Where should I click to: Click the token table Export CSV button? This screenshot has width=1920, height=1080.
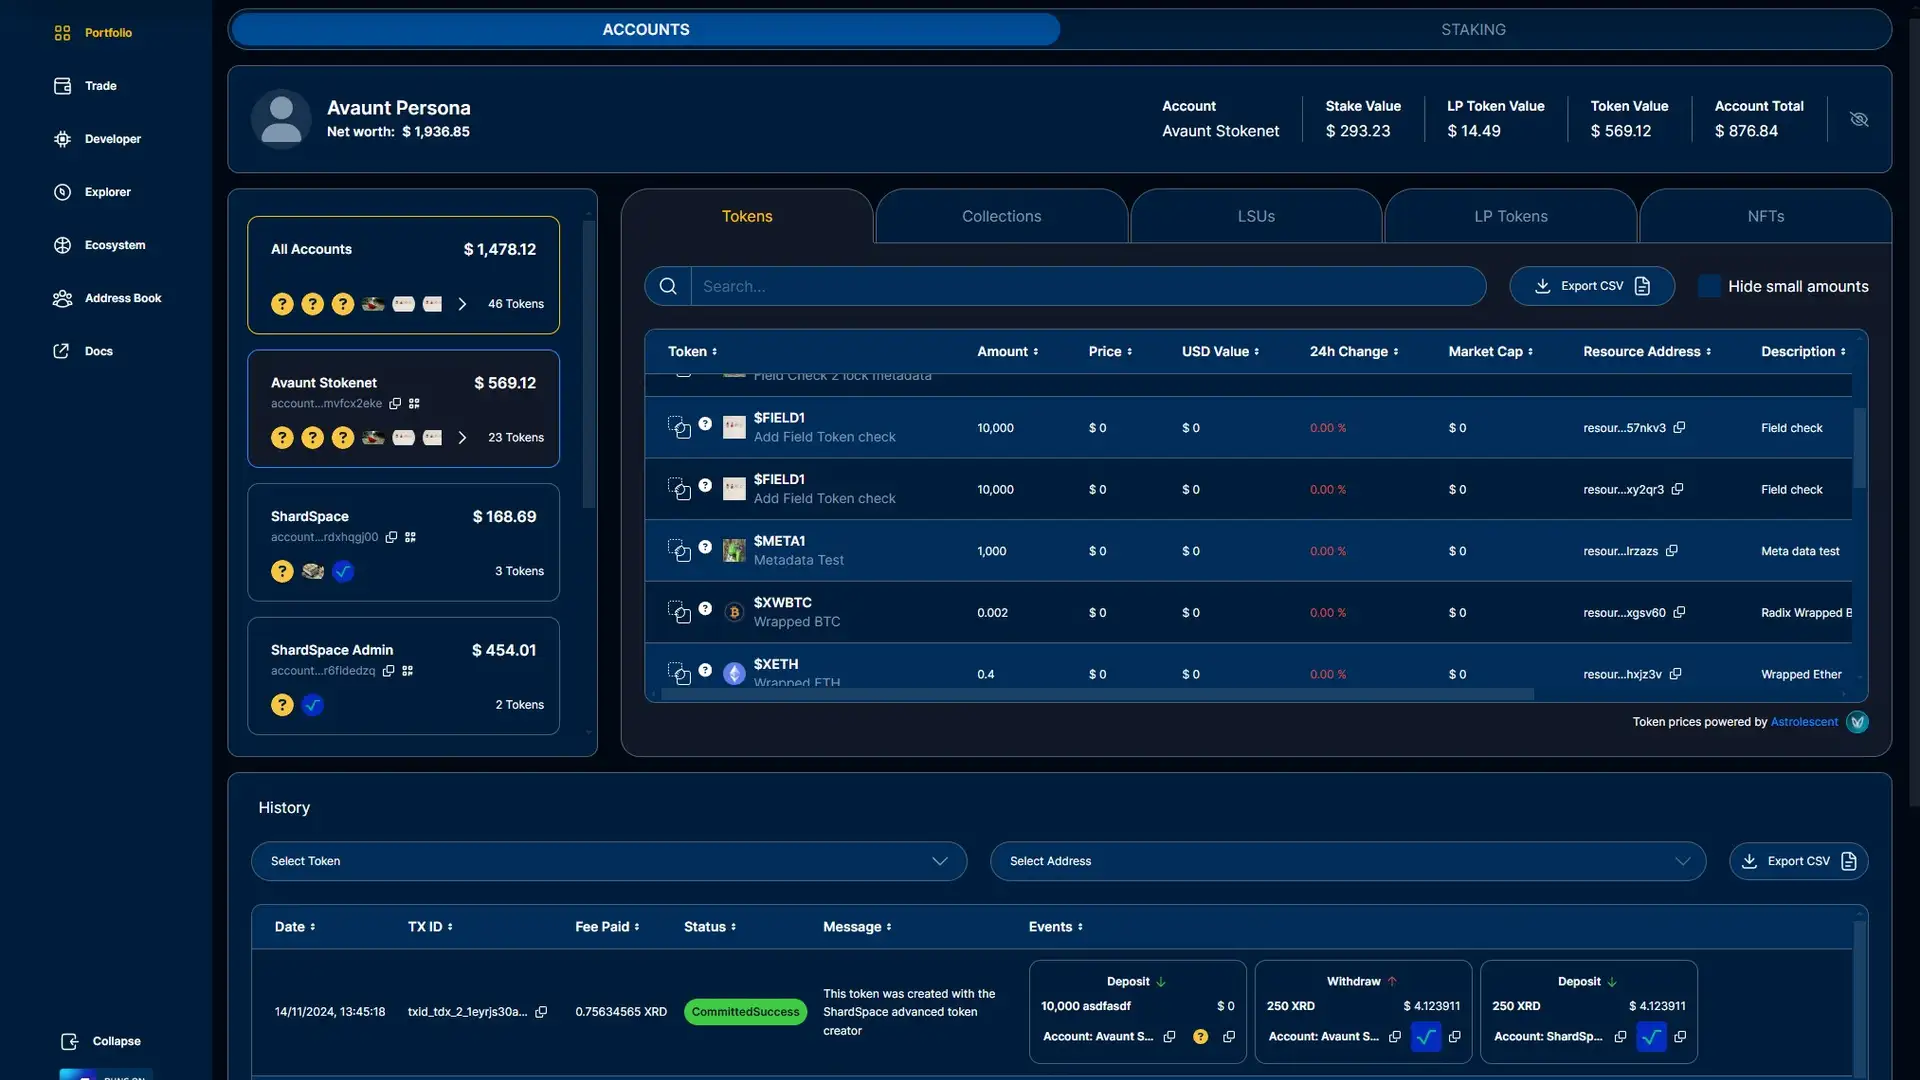pyautogui.click(x=1592, y=287)
